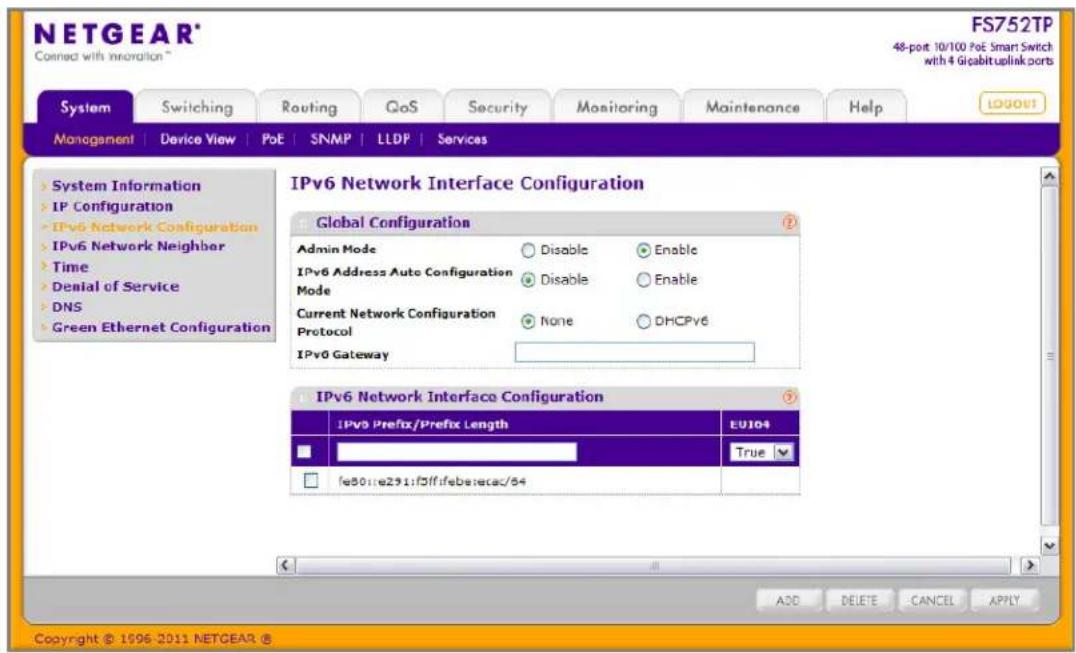Screen dimensions: 1076x653
Task: Click right arrow of horizontal scrollbar
Action: click(x=1029, y=566)
